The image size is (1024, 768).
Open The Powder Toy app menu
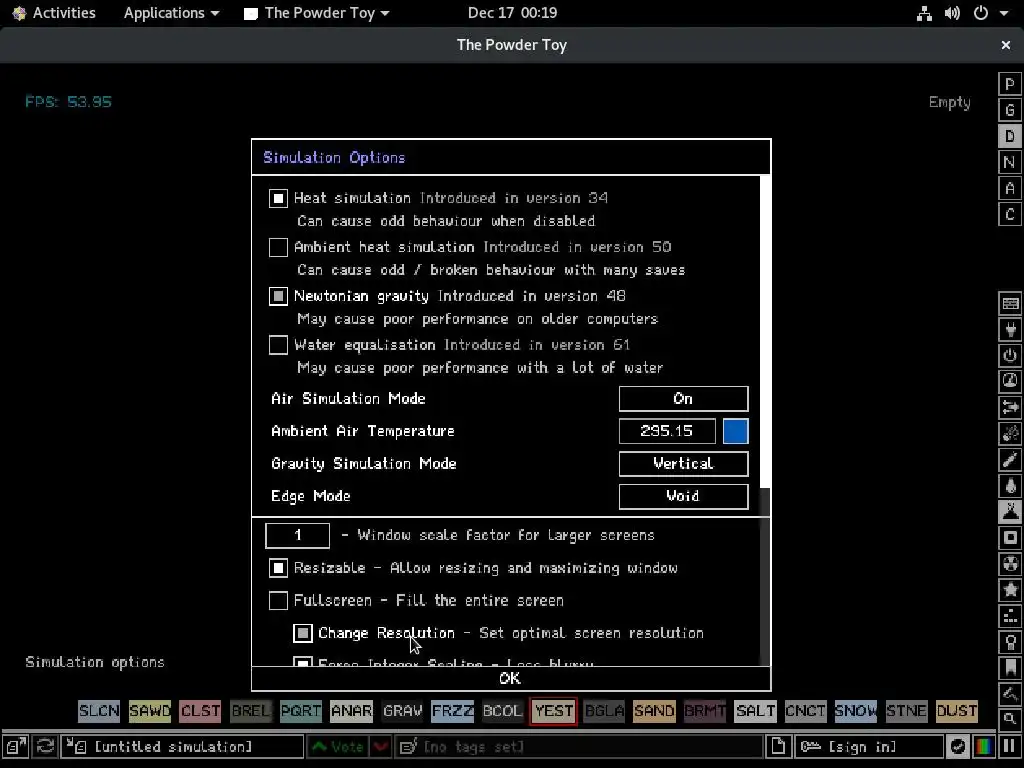point(317,13)
